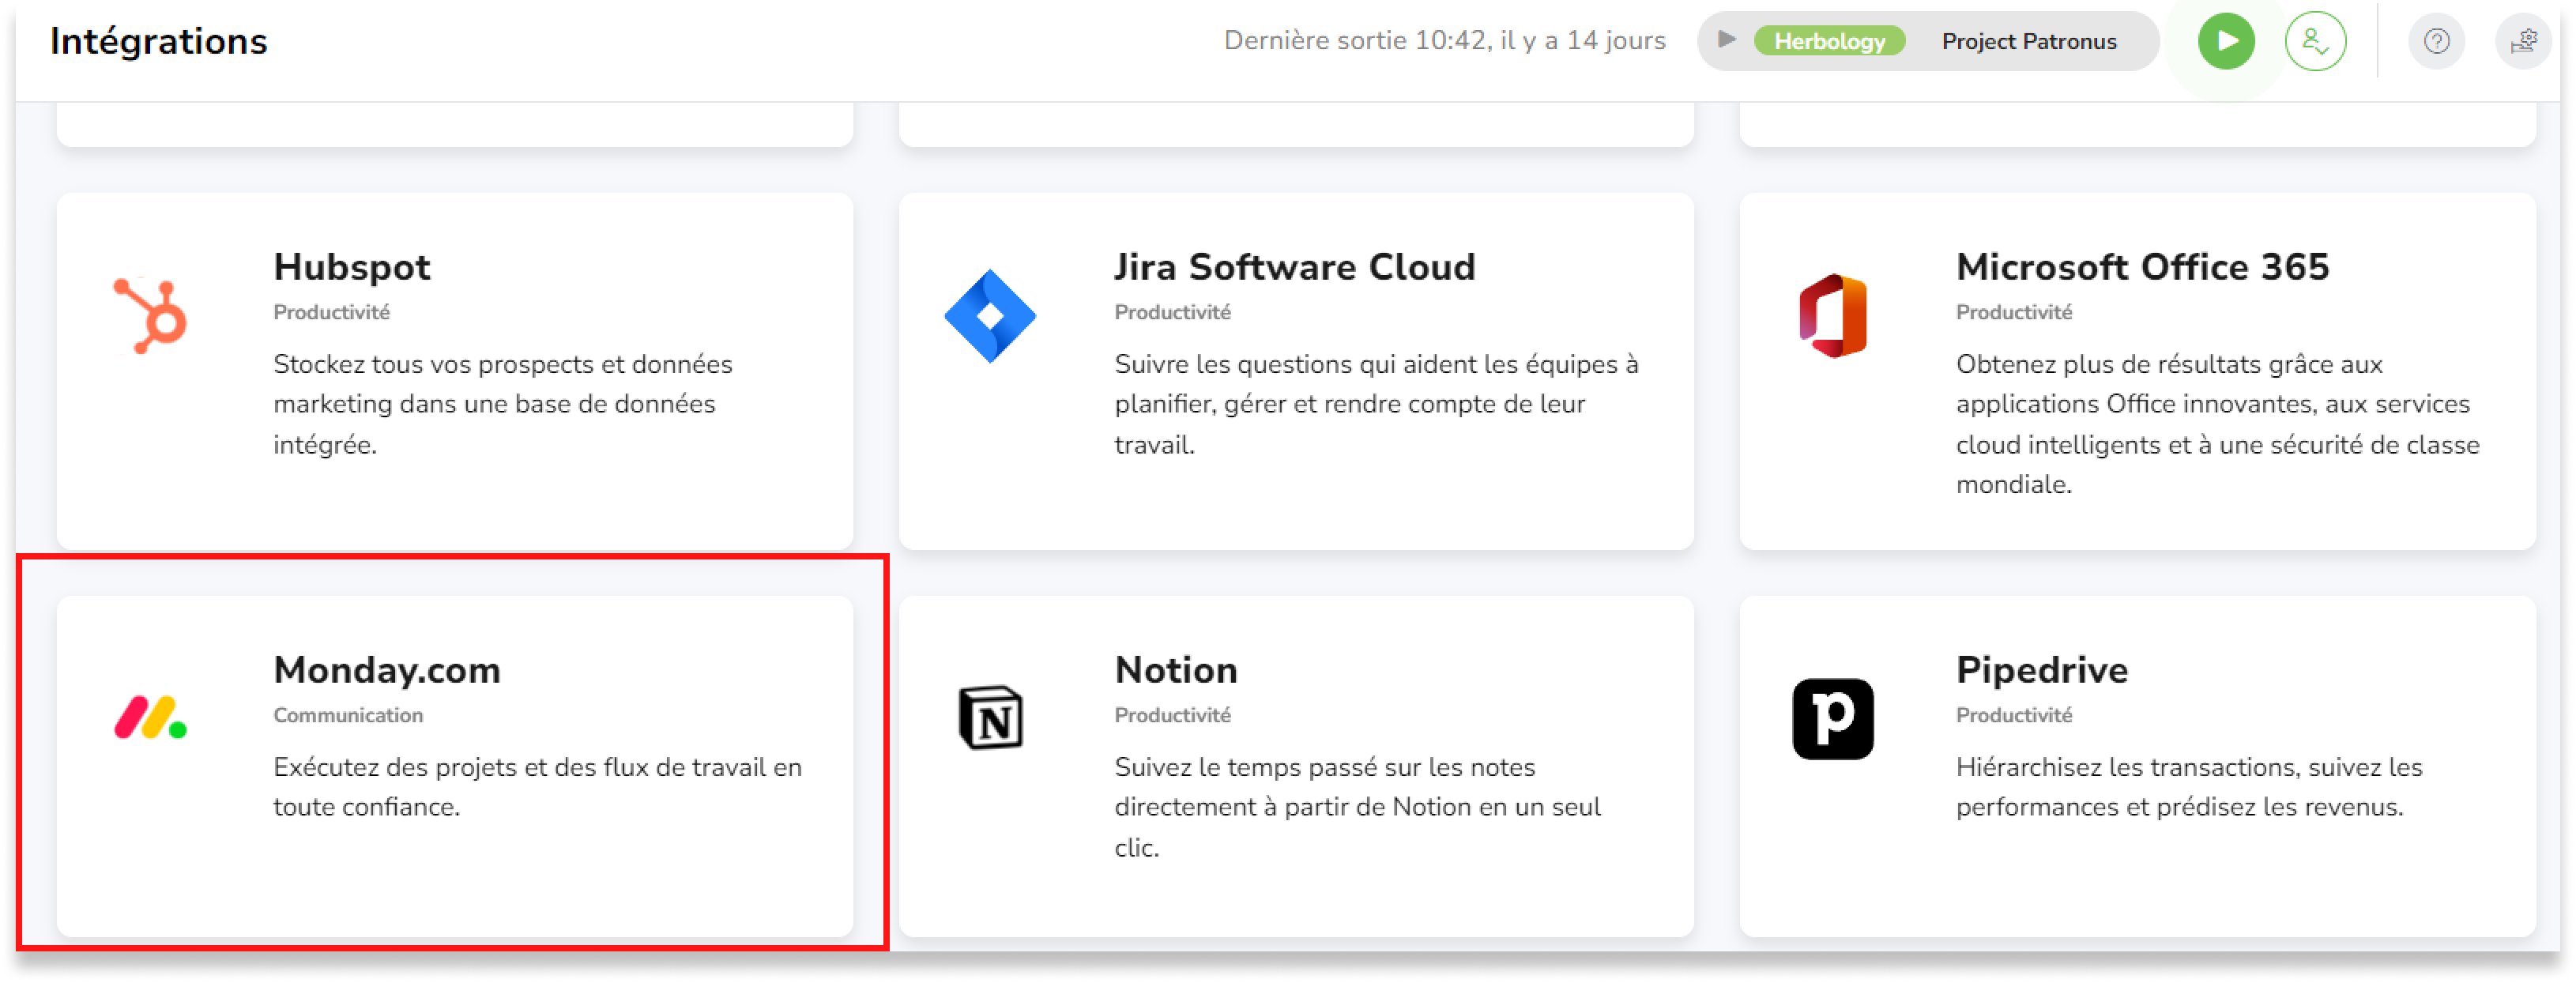Open the settings icon at top right
2576x983 pixels.
click(x=2523, y=41)
